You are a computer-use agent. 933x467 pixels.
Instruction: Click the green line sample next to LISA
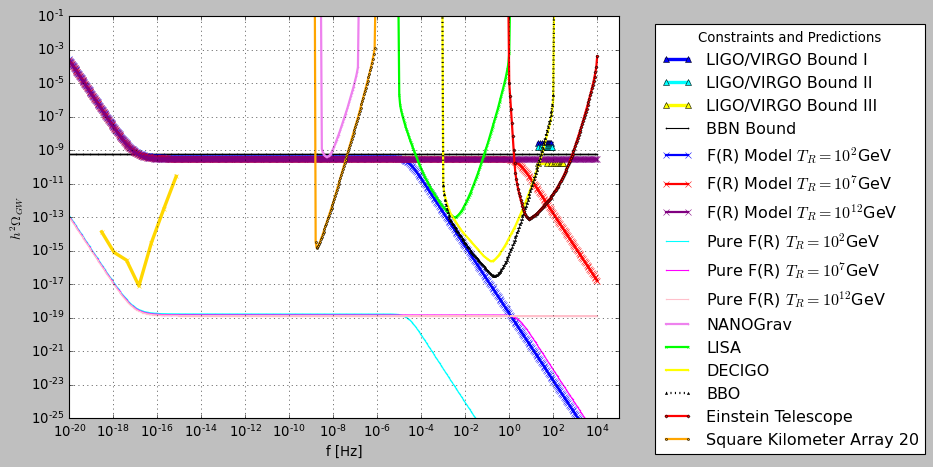pos(678,347)
